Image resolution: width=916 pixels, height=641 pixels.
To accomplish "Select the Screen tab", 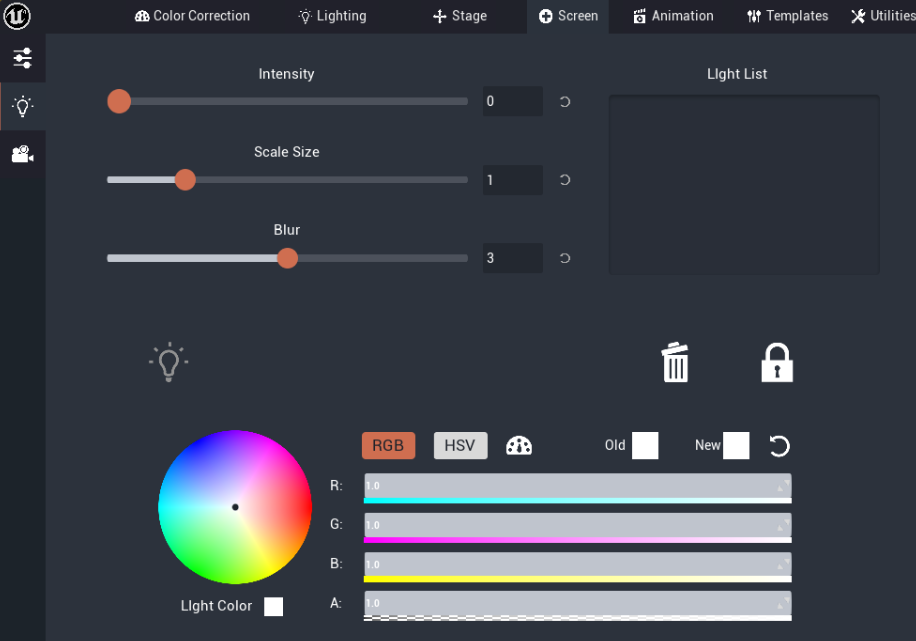I will click(x=568, y=16).
